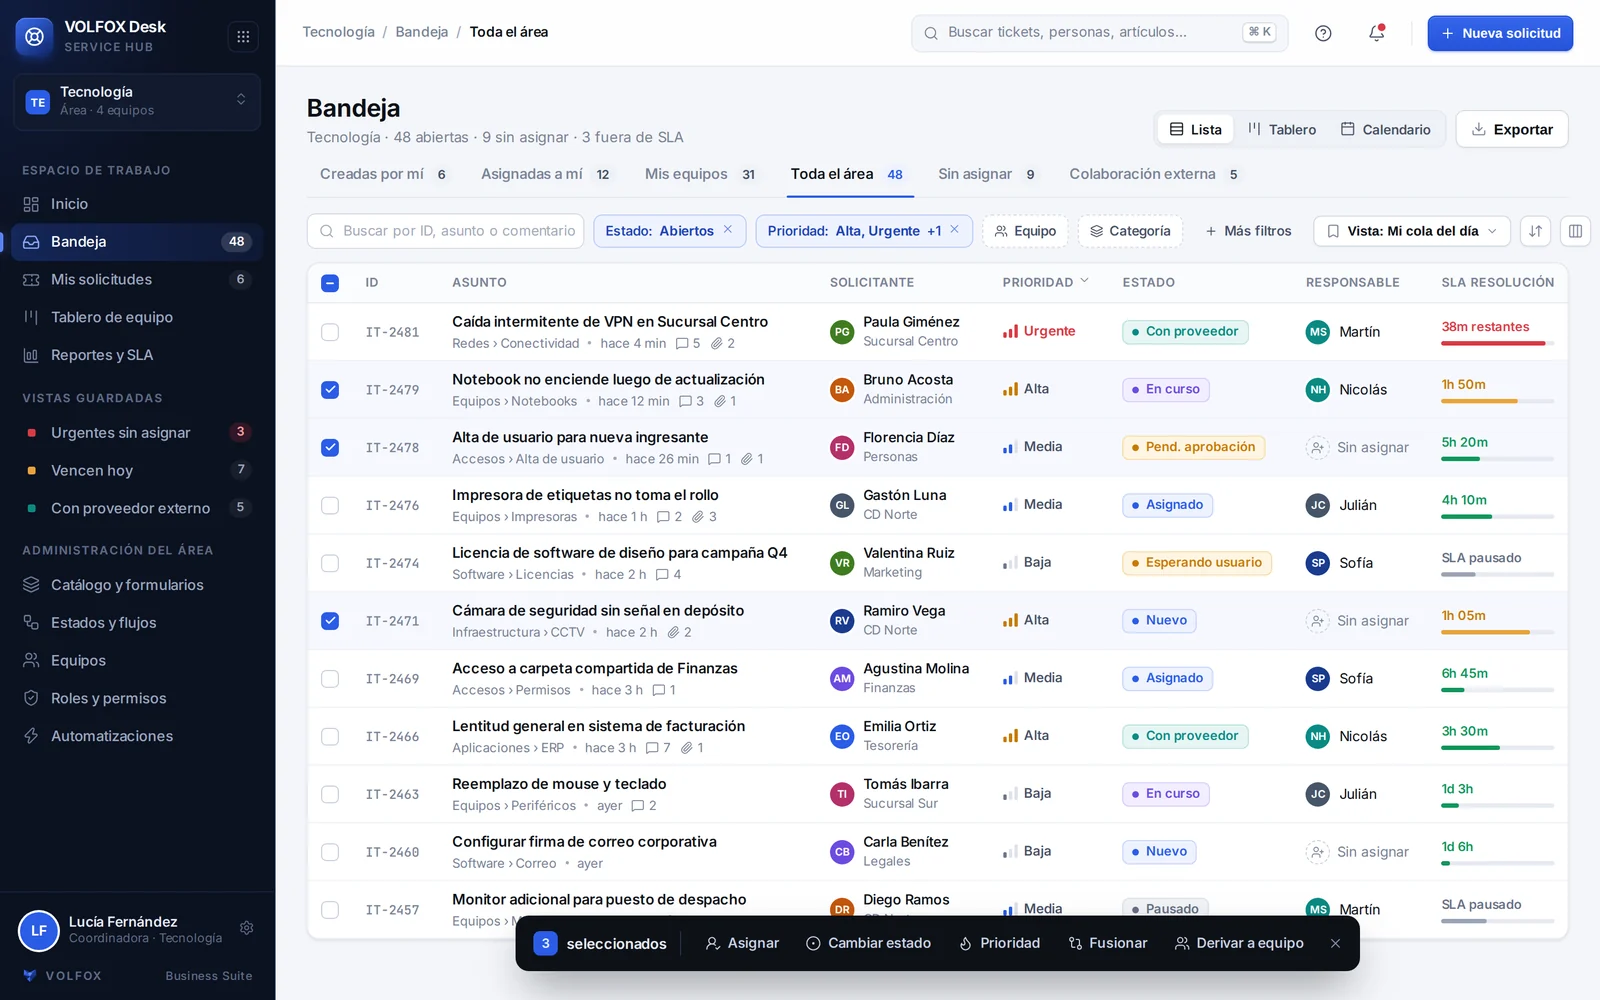Open the column layout settings icon
This screenshot has width=1600, height=1000.
1575,231
